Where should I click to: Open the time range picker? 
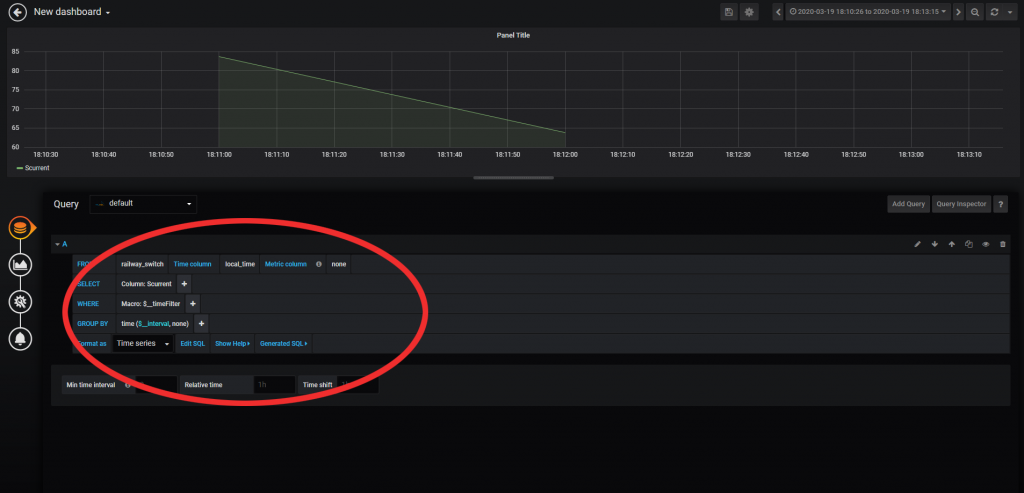pyautogui.click(x=868, y=12)
